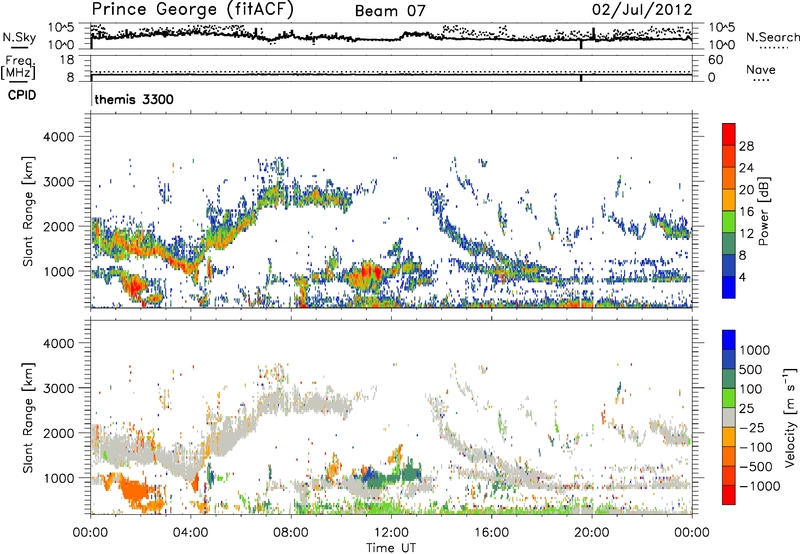Viewport: 800px width, 554px height.
Task: Pick the light green segment of power colorbar
Action: point(729,221)
